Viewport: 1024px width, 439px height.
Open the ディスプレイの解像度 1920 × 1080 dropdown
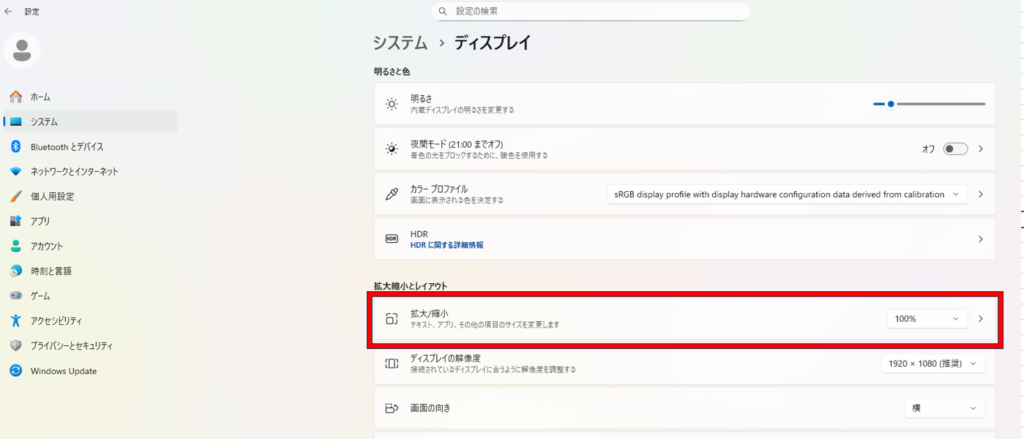click(932, 364)
